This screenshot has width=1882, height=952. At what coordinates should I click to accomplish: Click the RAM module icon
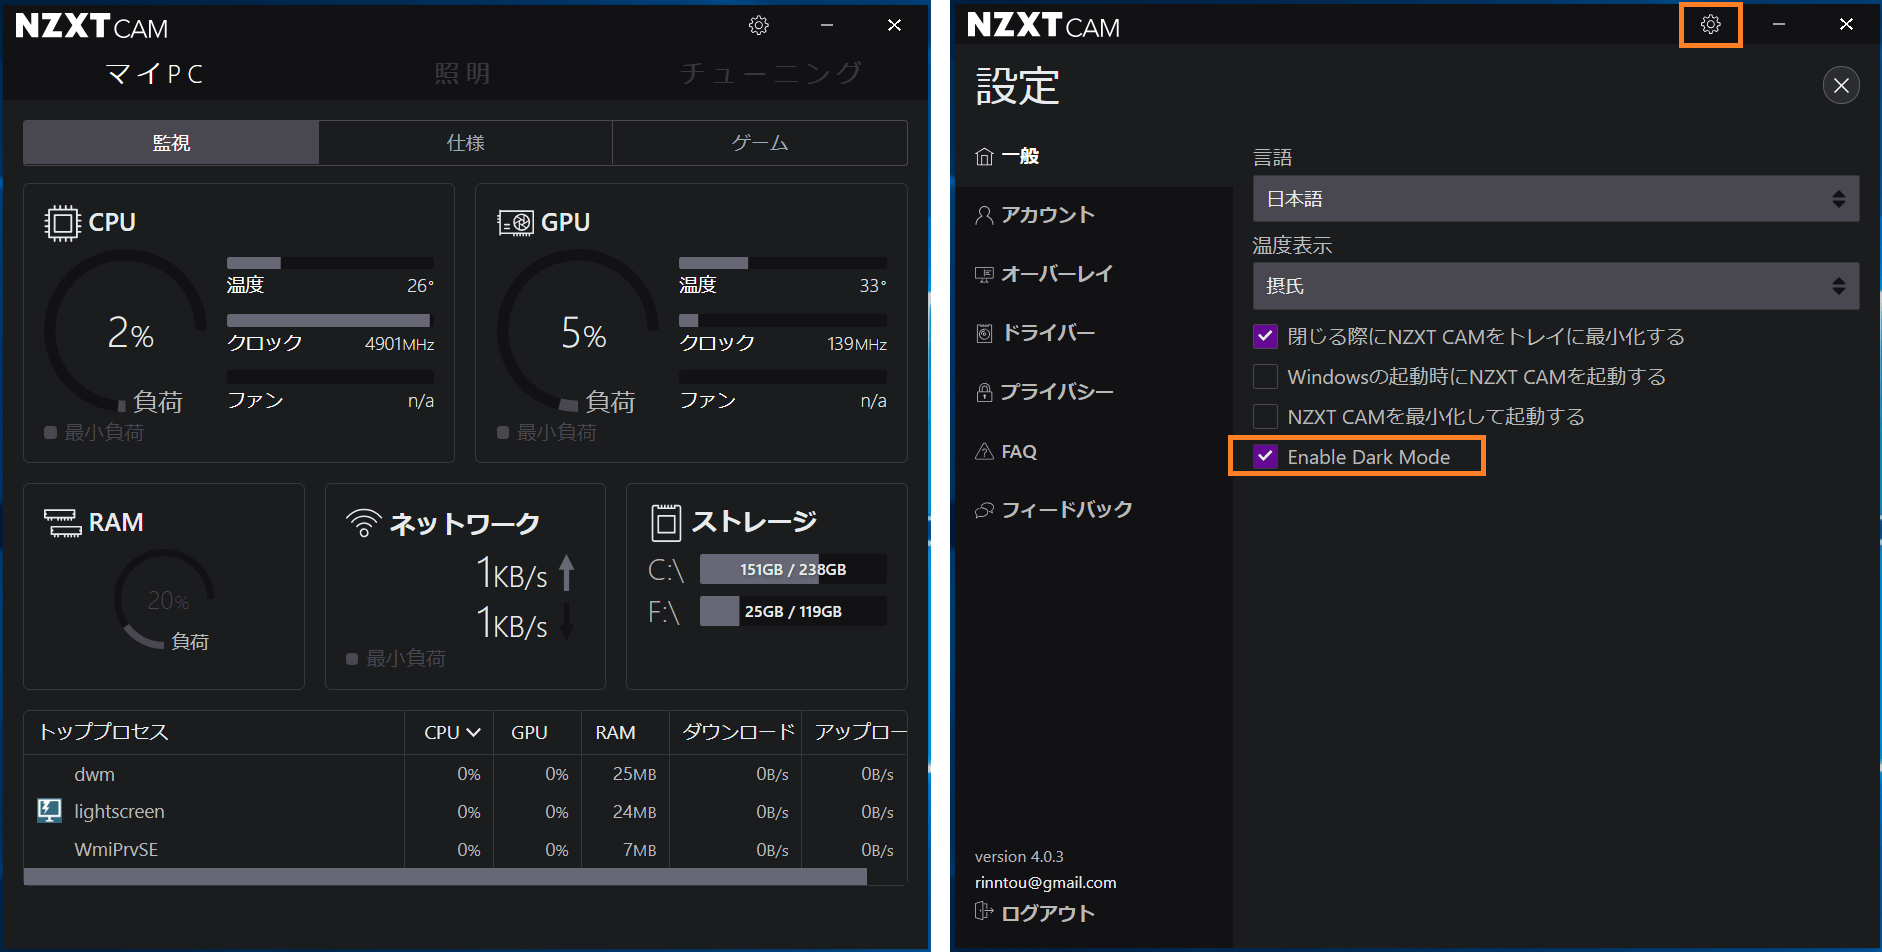click(x=62, y=522)
